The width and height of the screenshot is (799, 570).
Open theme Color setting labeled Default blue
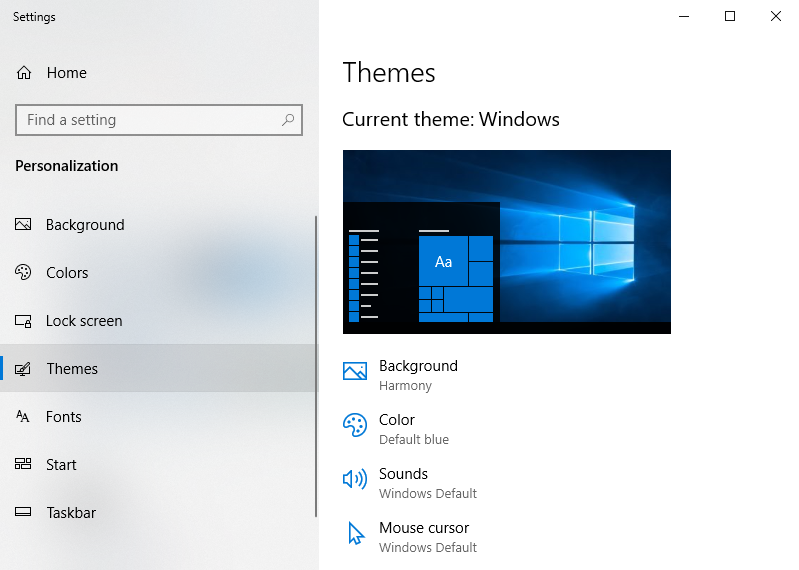click(x=396, y=429)
